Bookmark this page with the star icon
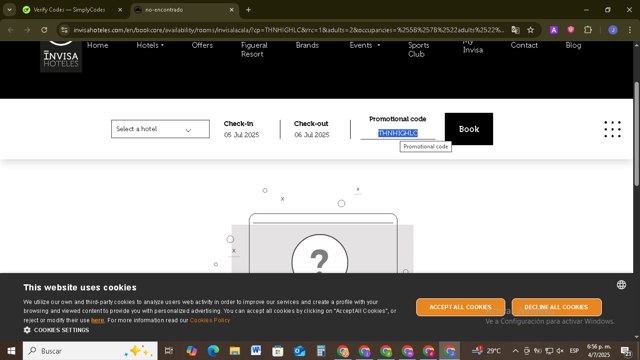Image resolution: width=640 pixels, height=360 pixels. click(530, 30)
